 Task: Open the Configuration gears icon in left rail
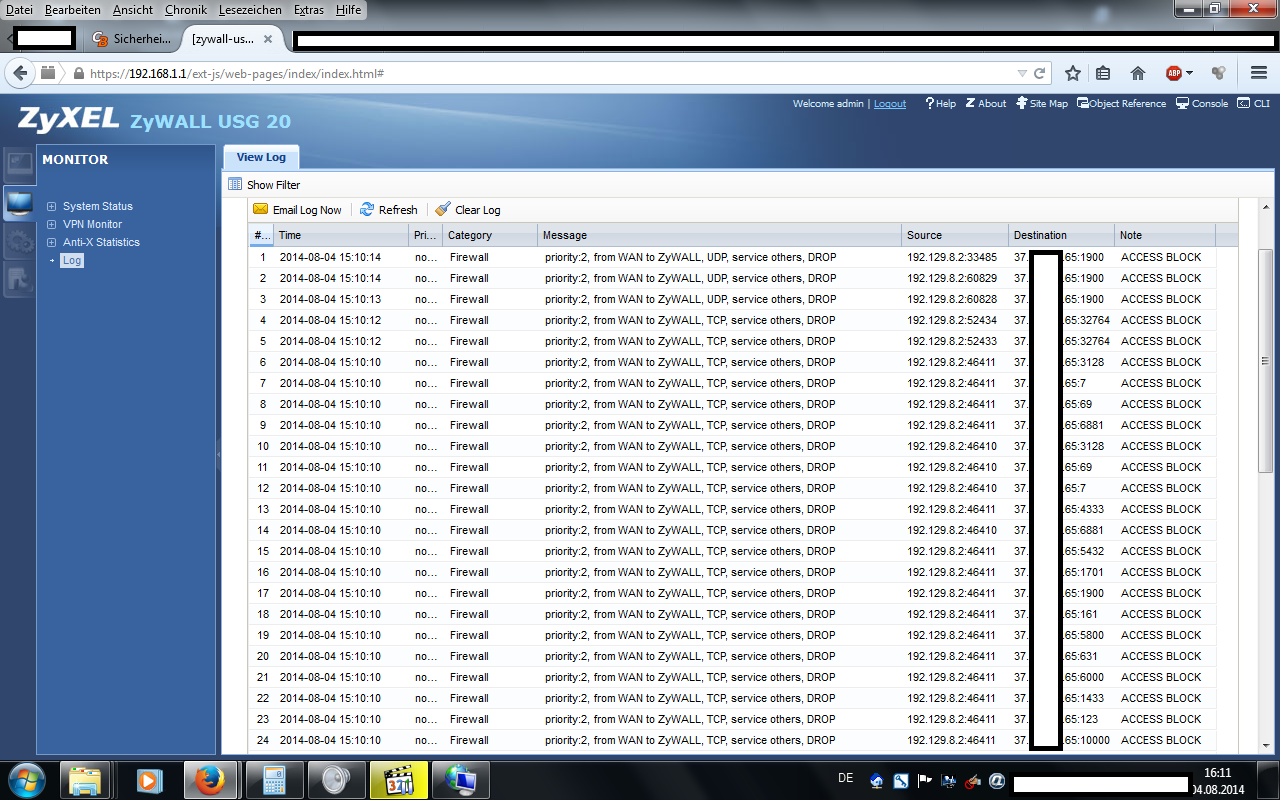pyautogui.click(x=19, y=242)
